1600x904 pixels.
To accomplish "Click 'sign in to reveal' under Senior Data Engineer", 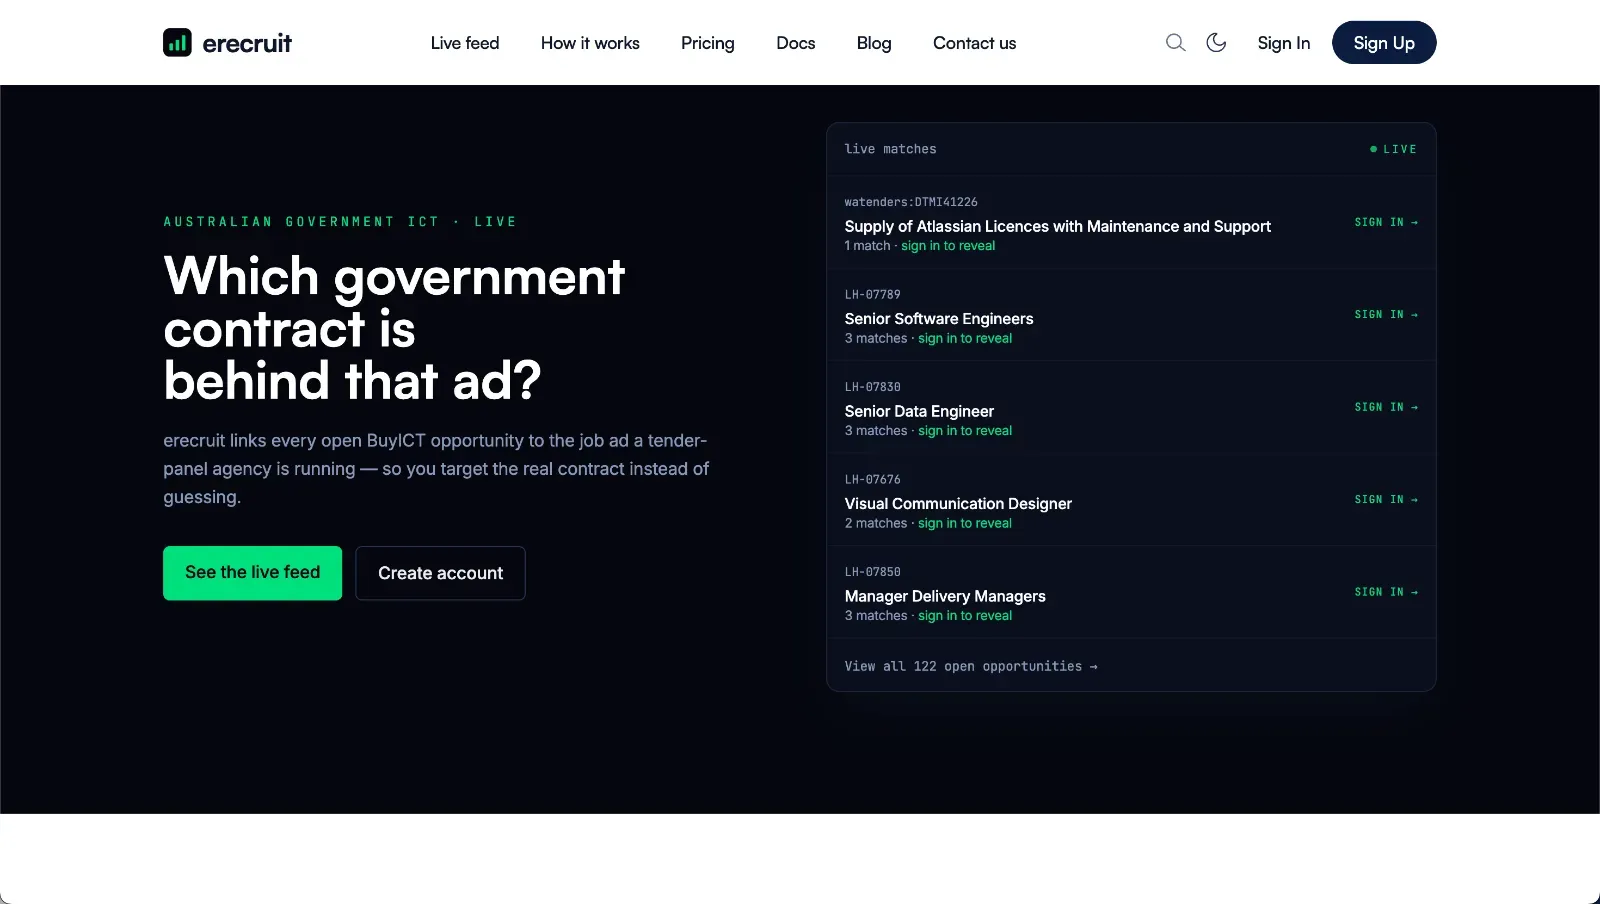I will (965, 431).
